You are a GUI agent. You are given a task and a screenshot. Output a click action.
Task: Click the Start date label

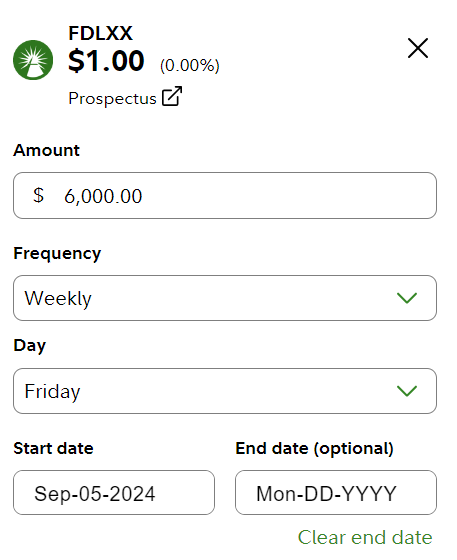pyautogui.click(x=53, y=448)
